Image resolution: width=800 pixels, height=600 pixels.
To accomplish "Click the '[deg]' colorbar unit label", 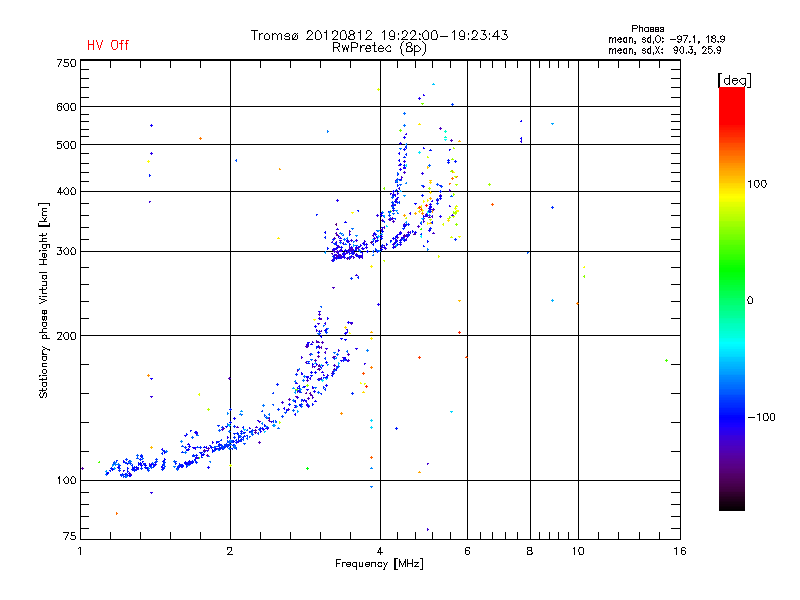I will 734,80.
